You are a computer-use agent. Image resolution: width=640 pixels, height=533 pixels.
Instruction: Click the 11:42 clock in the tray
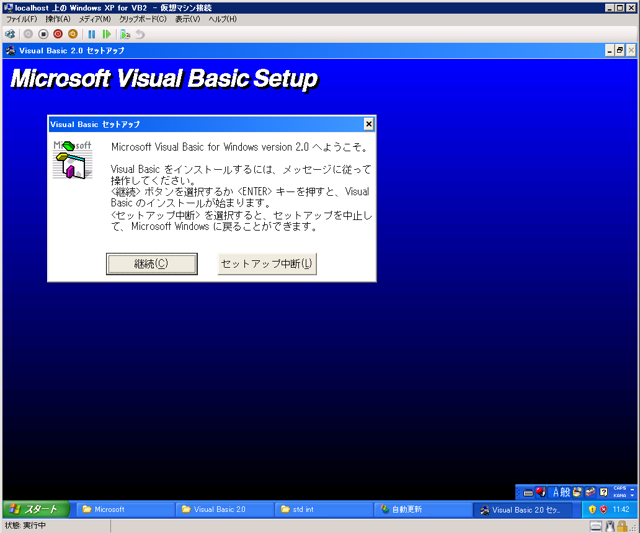point(621,509)
